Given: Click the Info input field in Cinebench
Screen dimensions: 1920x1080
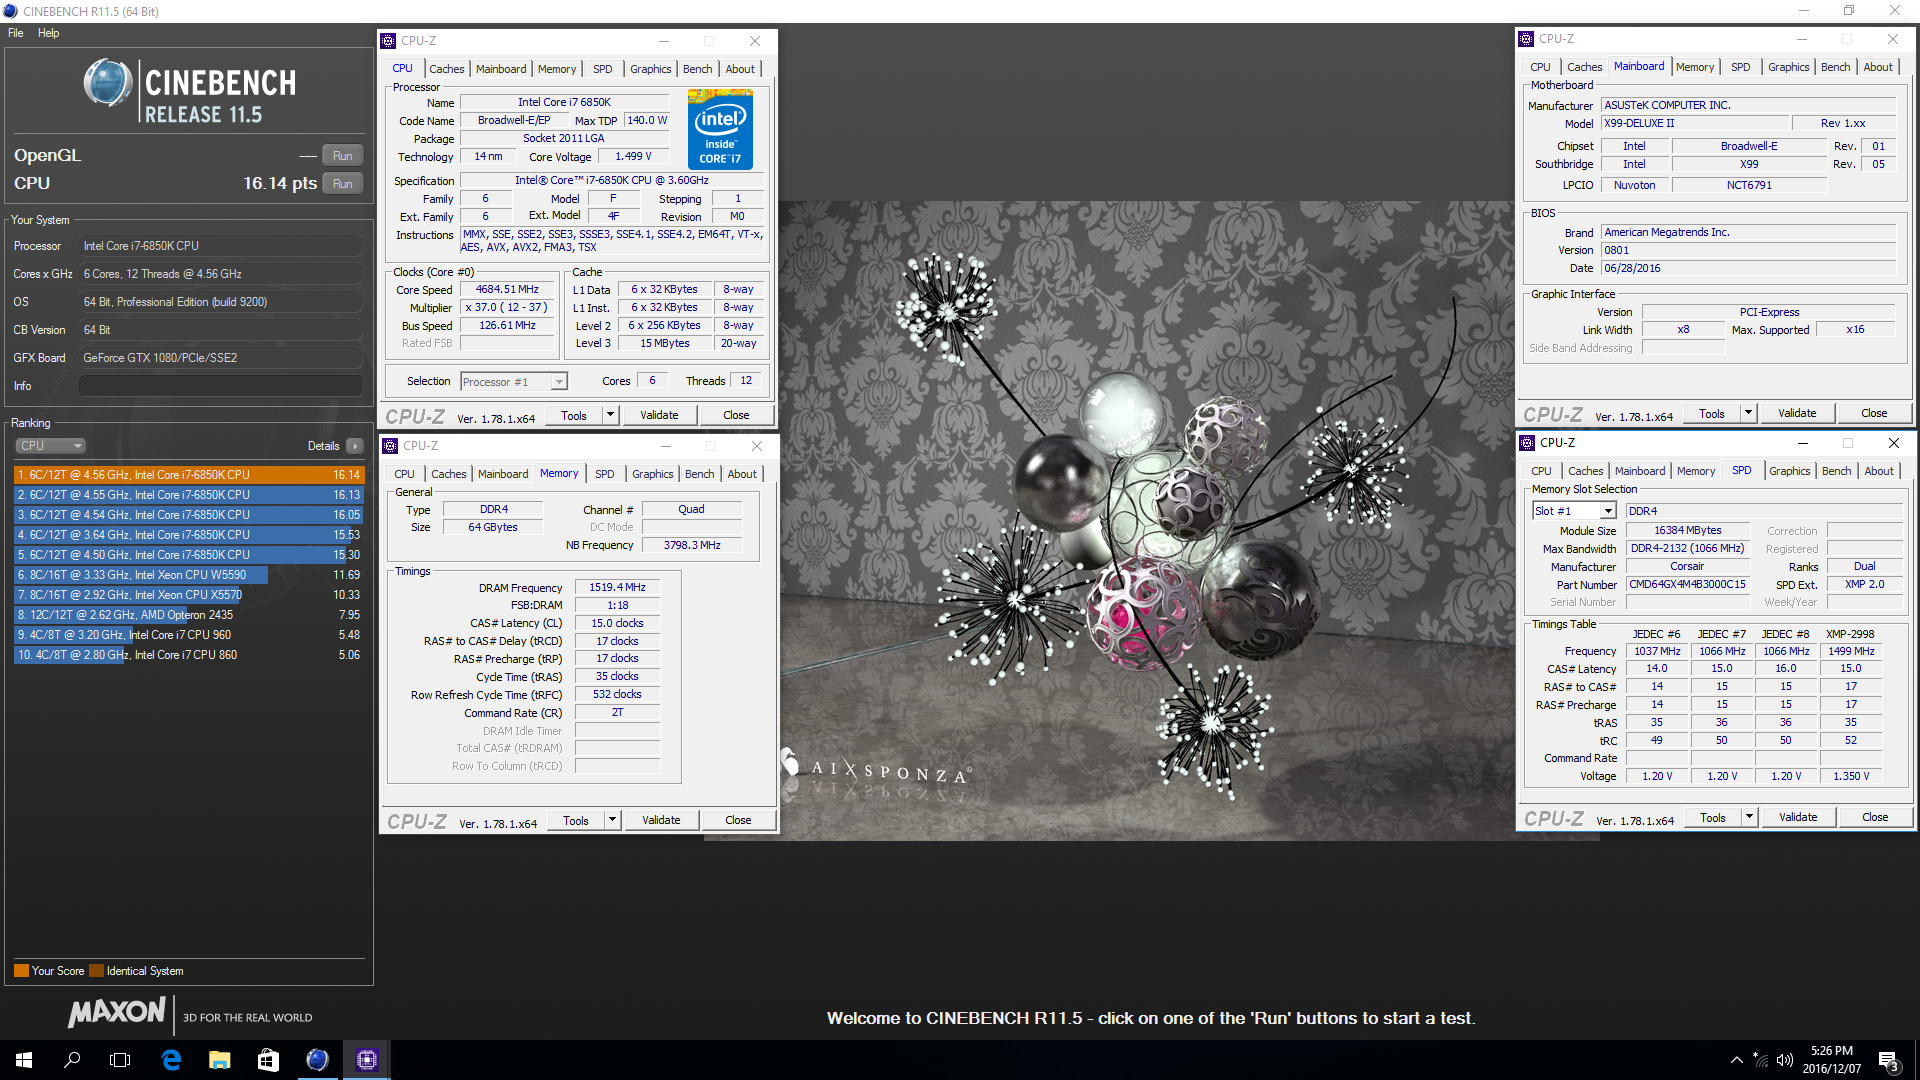Looking at the screenshot, I should pyautogui.click(x=221, y=386).
